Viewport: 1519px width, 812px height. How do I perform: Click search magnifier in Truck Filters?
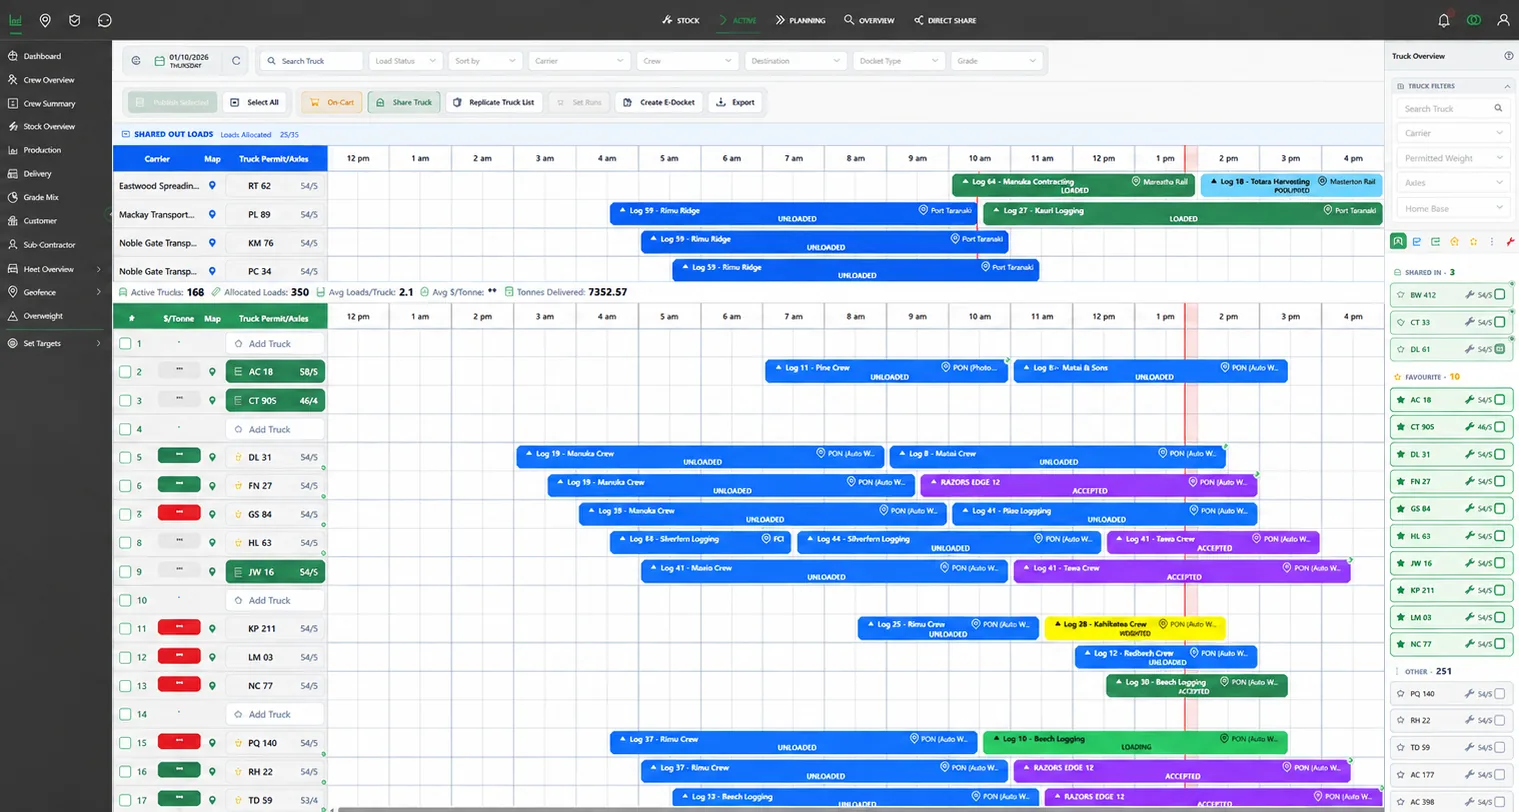tap(1498, 108)
